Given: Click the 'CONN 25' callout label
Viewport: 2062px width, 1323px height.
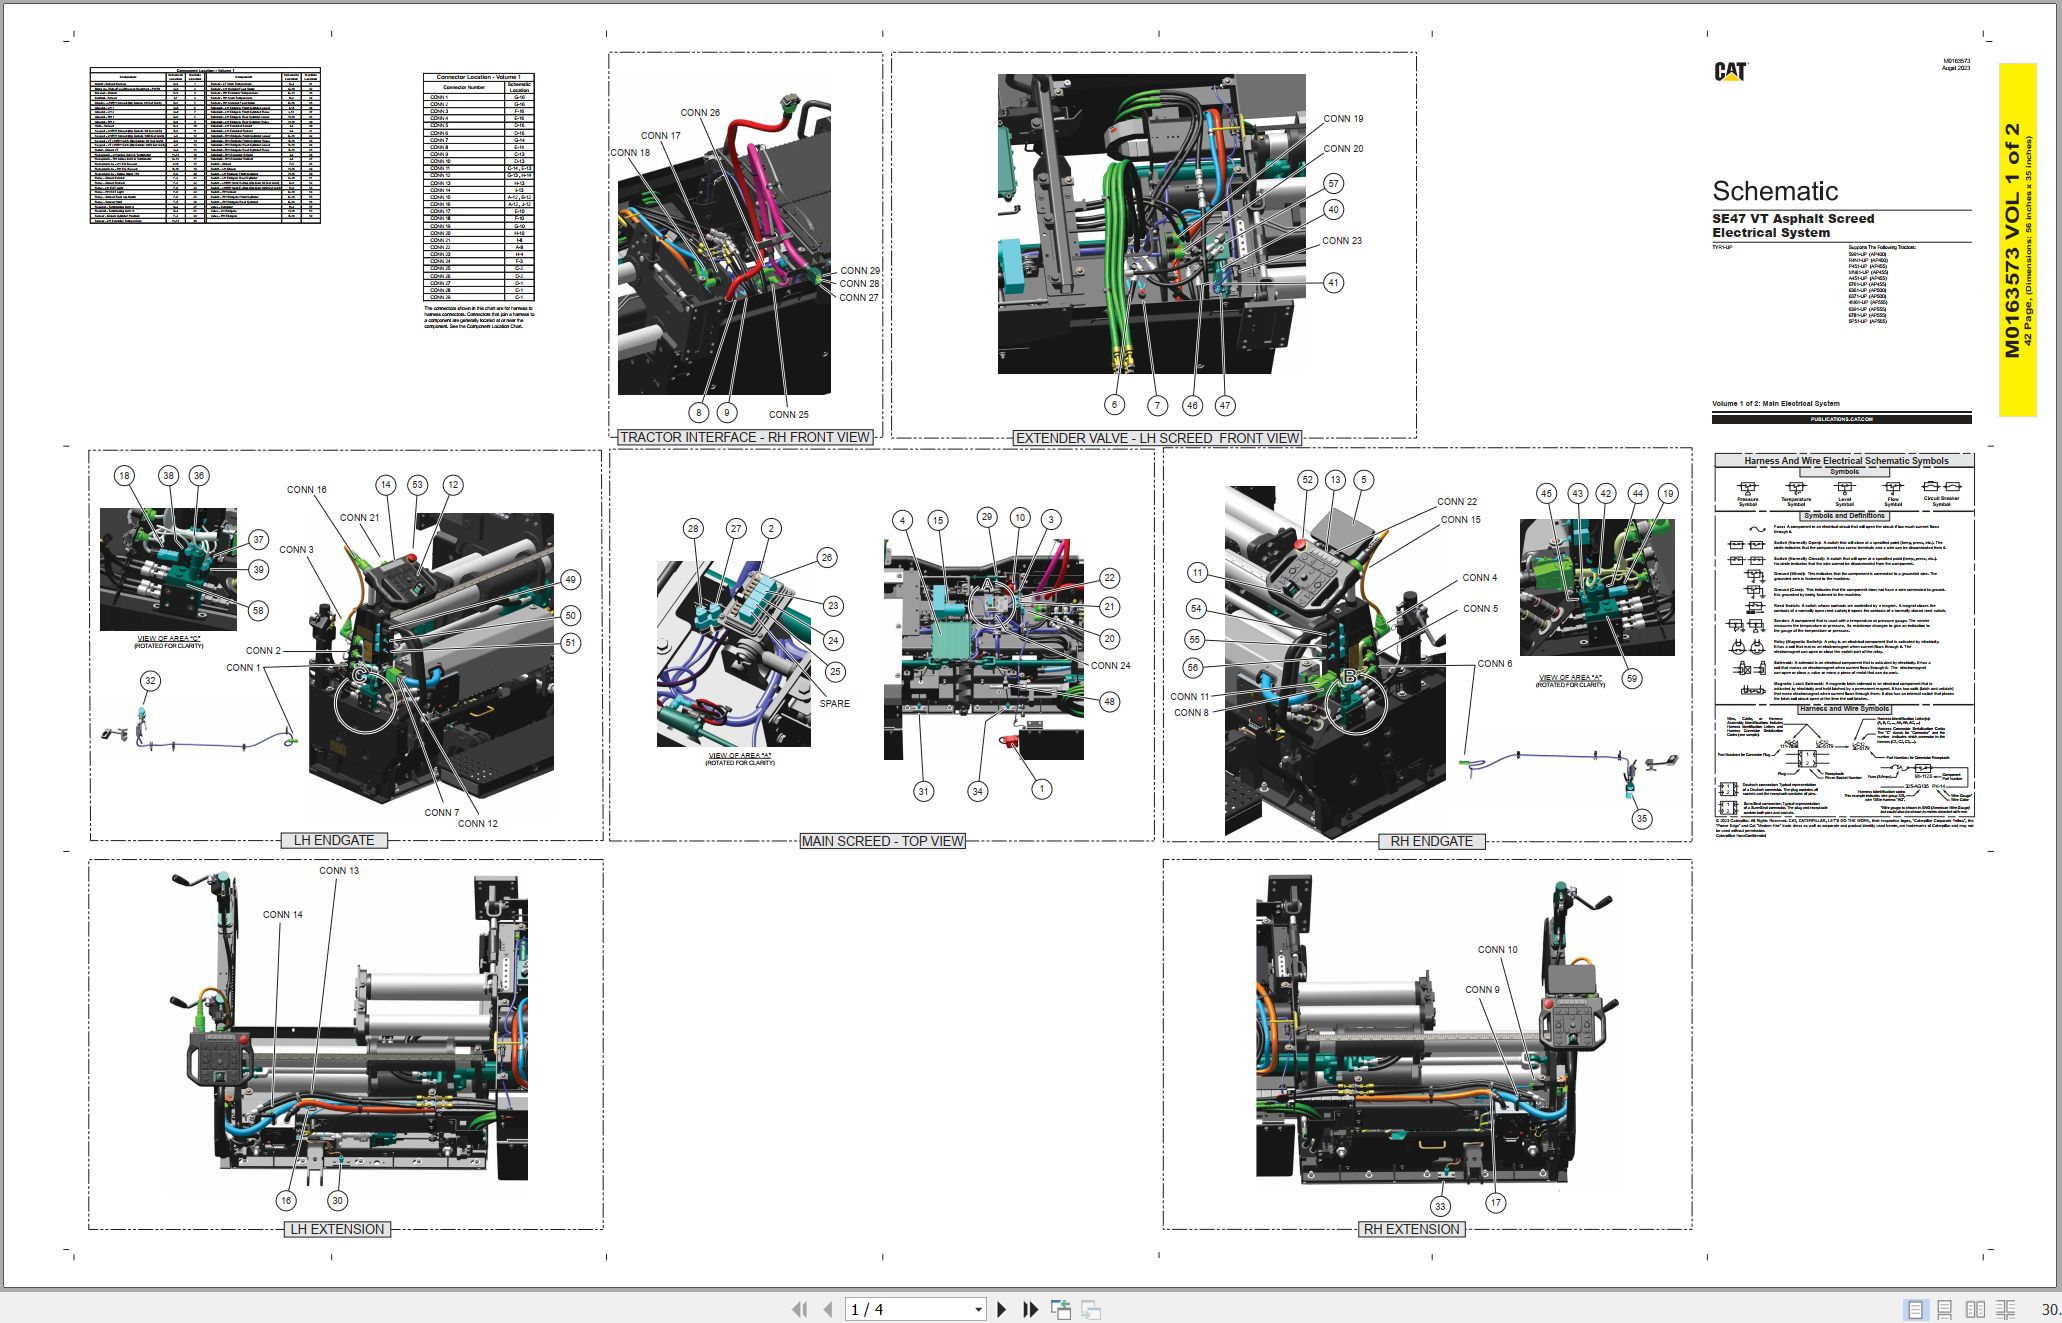Looking at the screenshot, I should (x=789, y=415).
